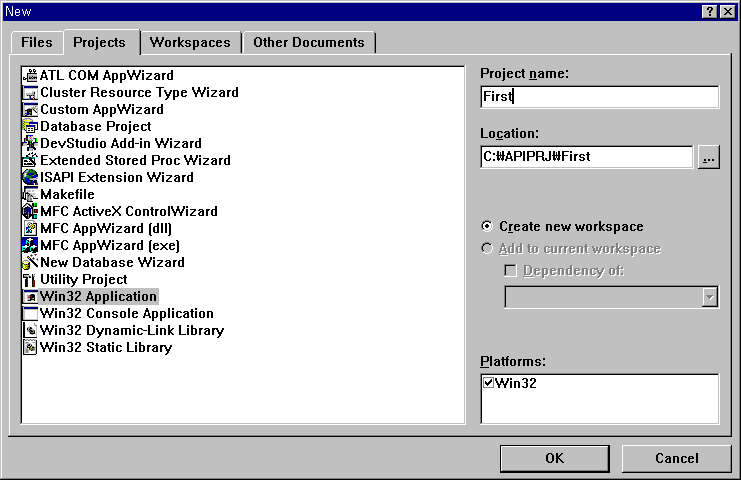Select MFC AppWizard (exe) text

coord(110,246)
